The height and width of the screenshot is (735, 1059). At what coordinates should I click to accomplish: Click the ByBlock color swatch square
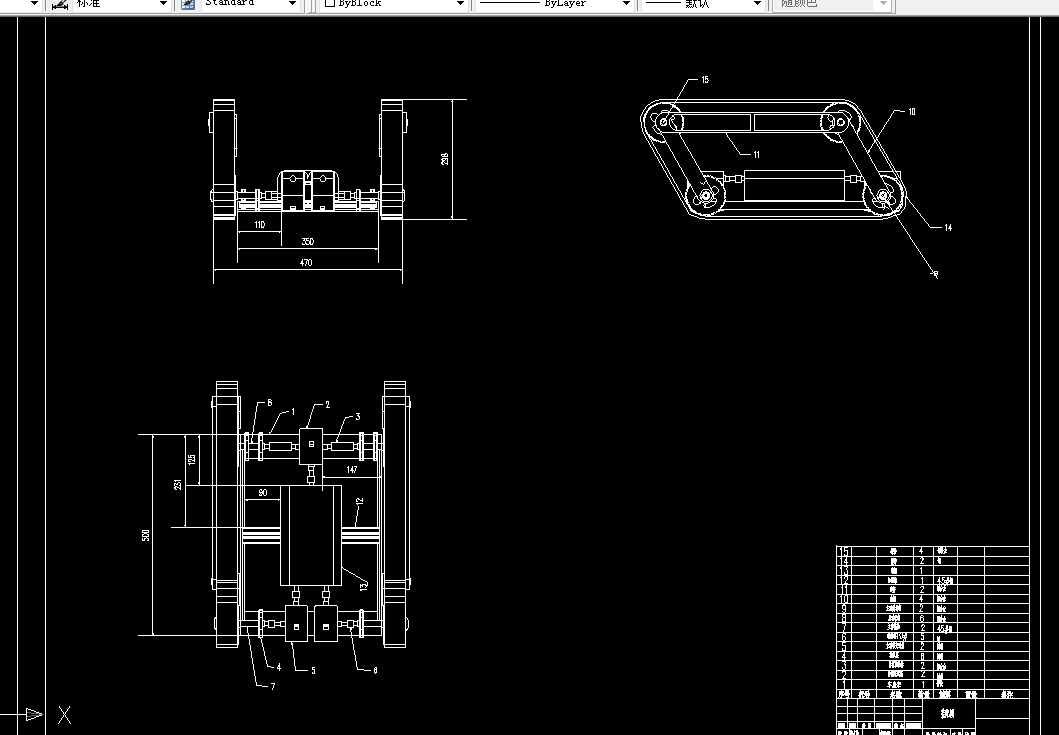(330, 3)
